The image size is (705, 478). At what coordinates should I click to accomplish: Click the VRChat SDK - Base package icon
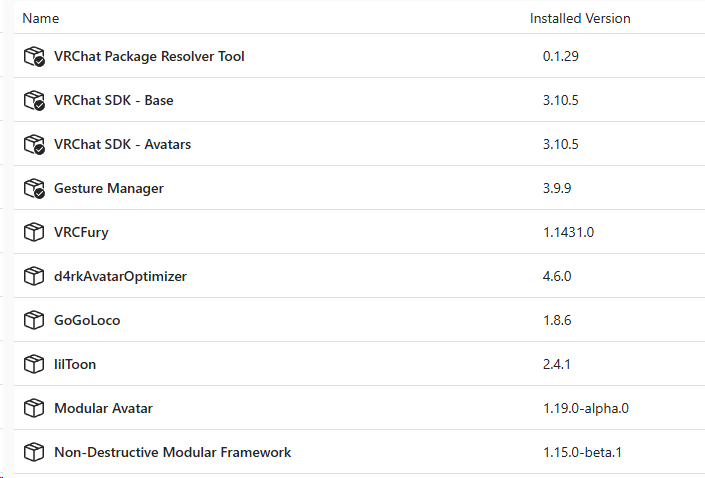point(34,100)
